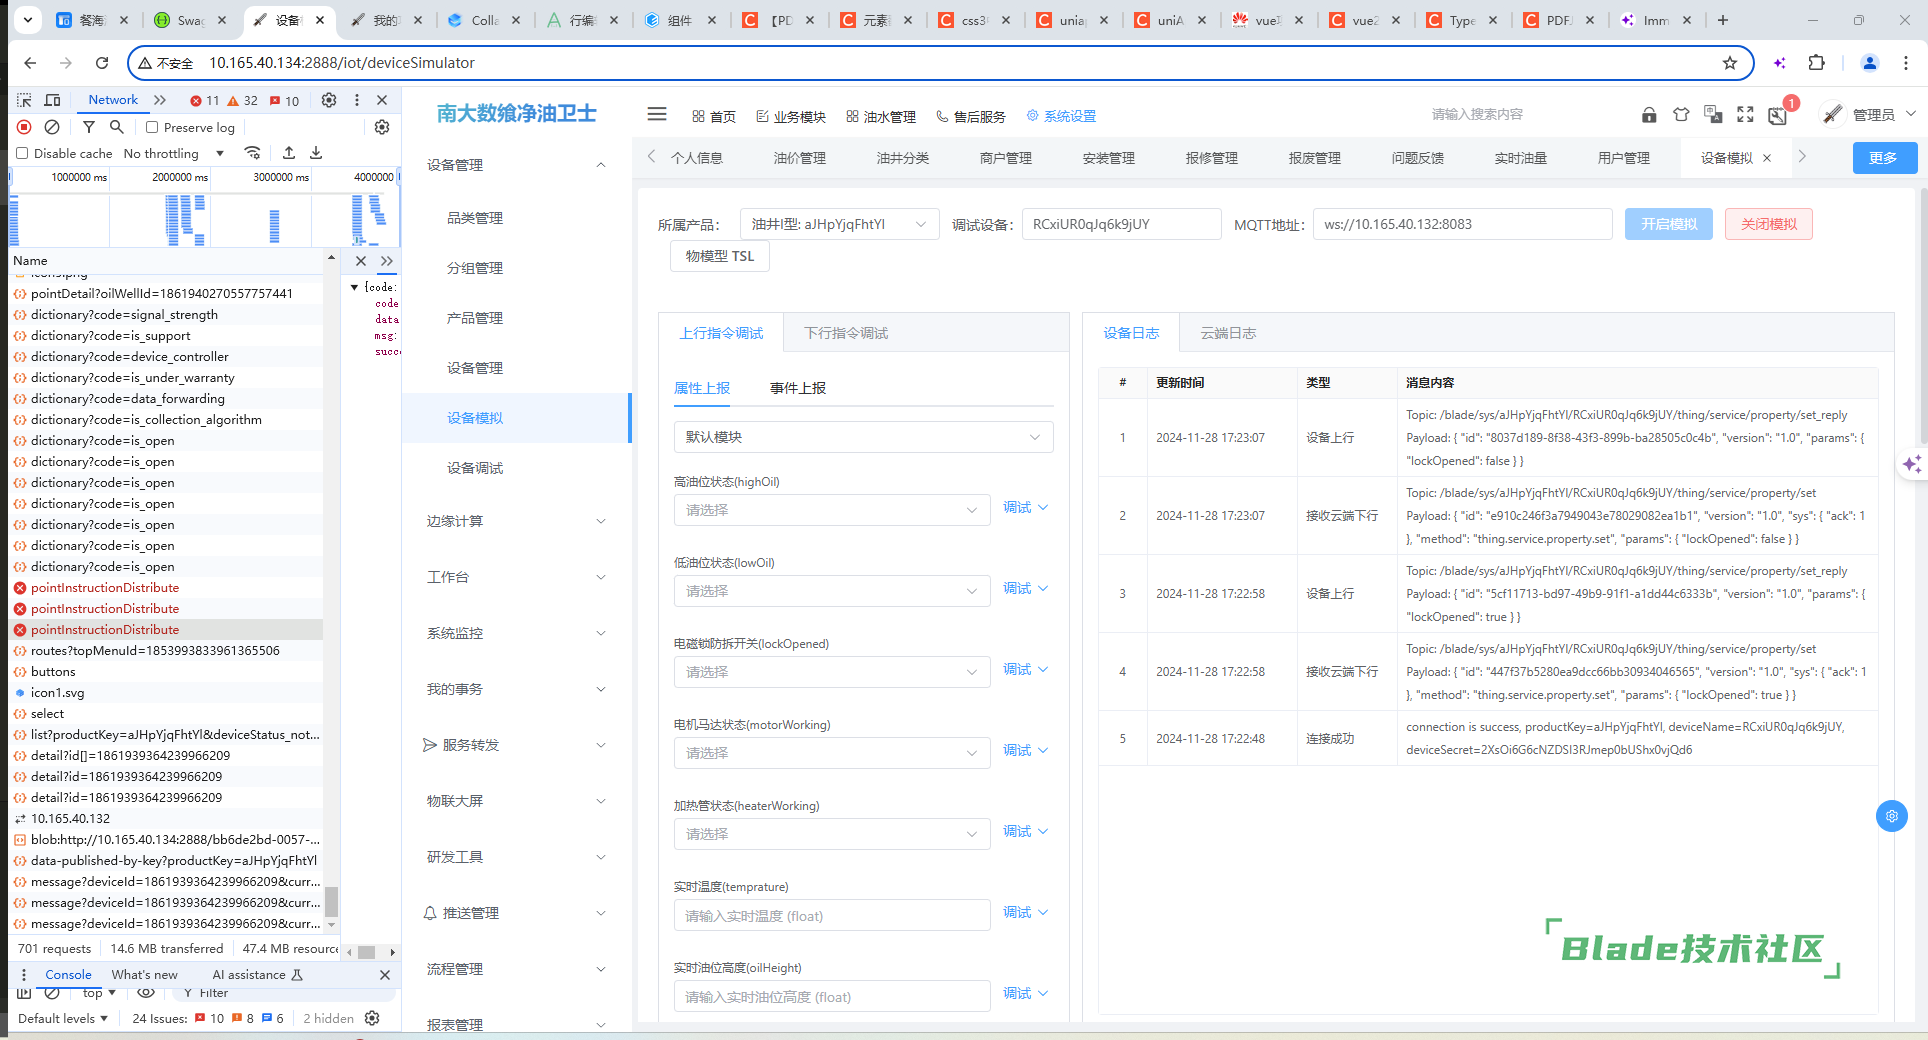Click 开启模拟 button
This screenshot has width=1928, height=1040.
tap(1669, 224)
